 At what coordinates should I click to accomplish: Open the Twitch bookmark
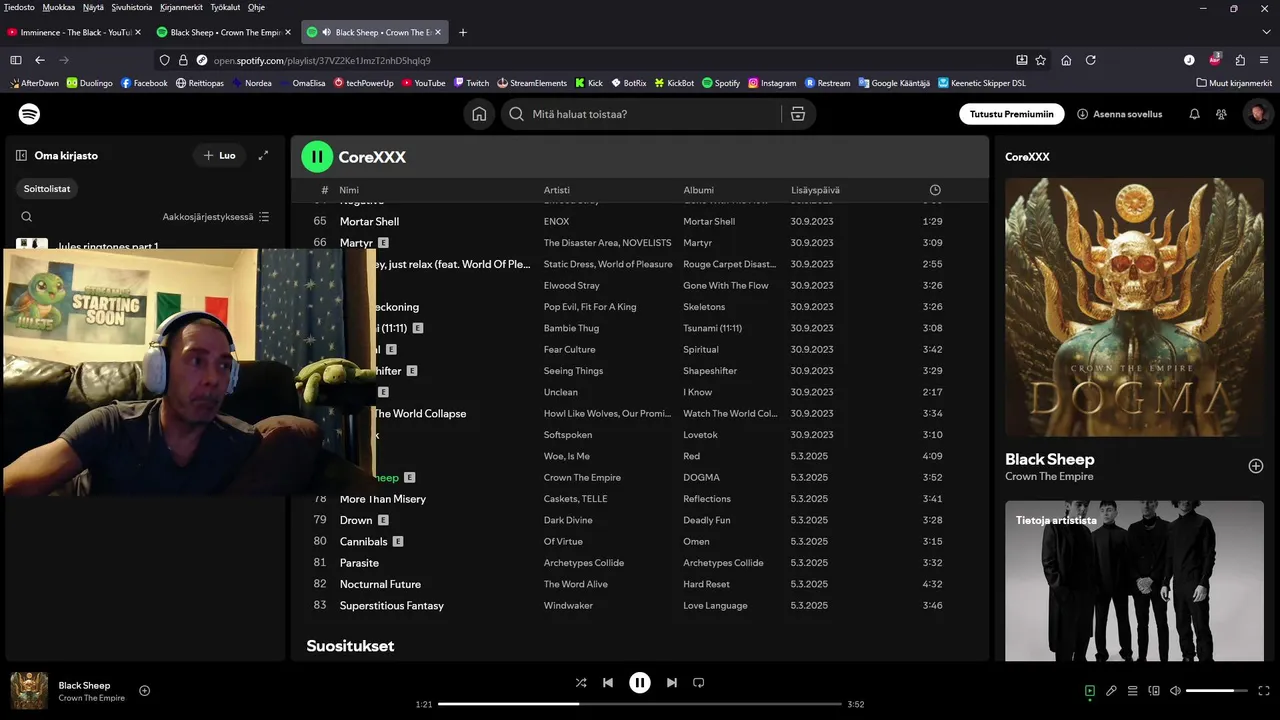tap(471, 83)
